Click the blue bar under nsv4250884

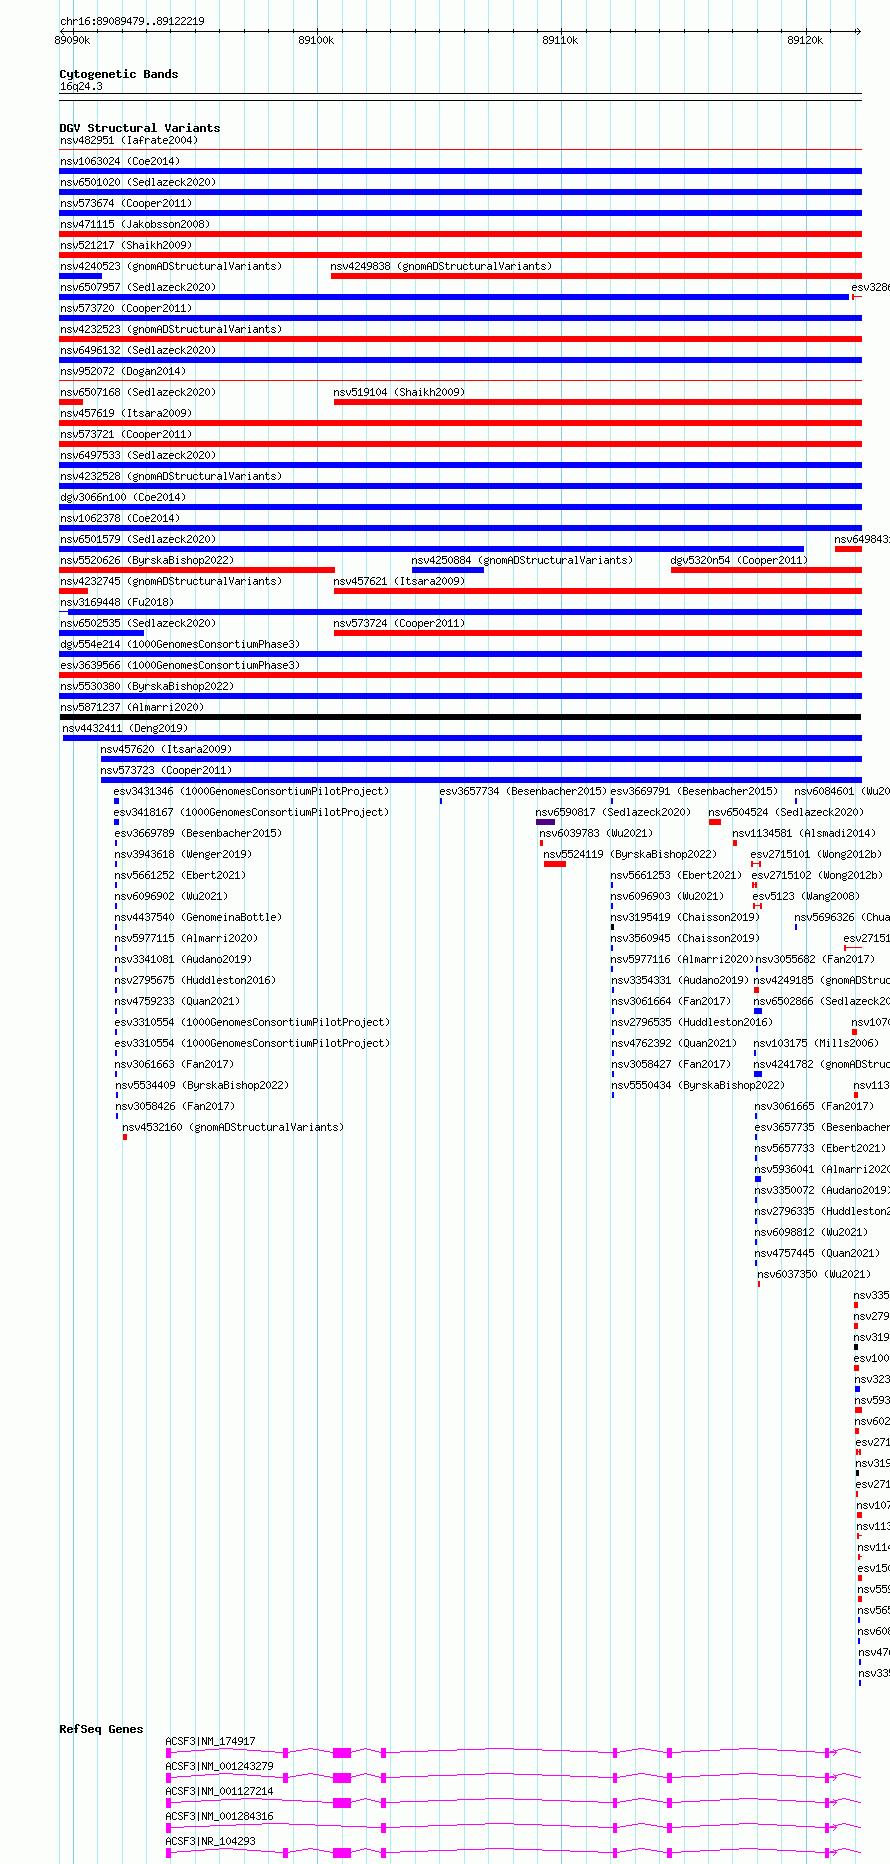point(448,570)
